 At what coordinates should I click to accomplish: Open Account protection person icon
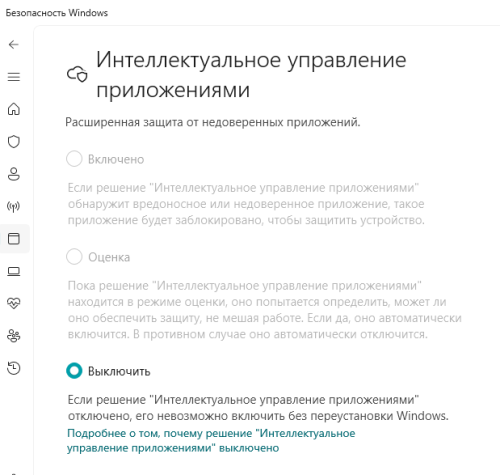14,174
